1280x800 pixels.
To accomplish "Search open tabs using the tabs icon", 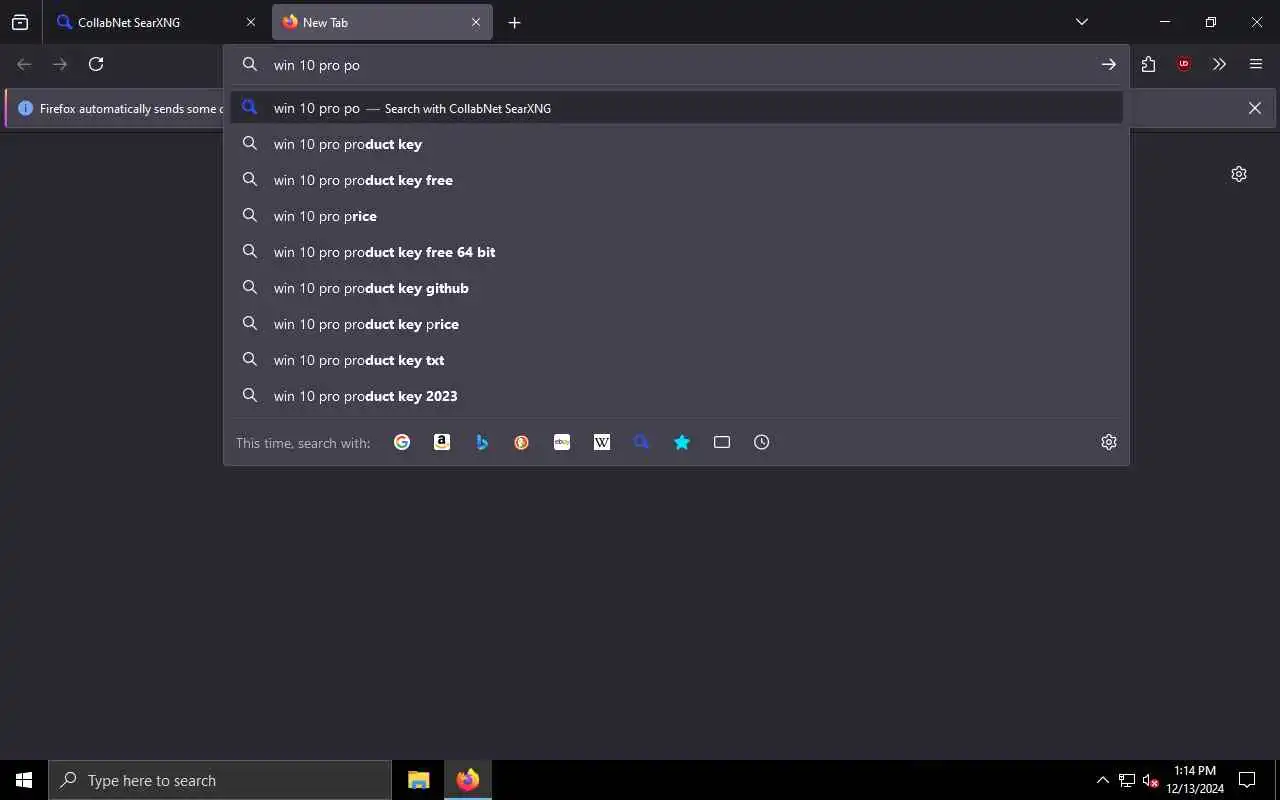I will click(722, 442).
